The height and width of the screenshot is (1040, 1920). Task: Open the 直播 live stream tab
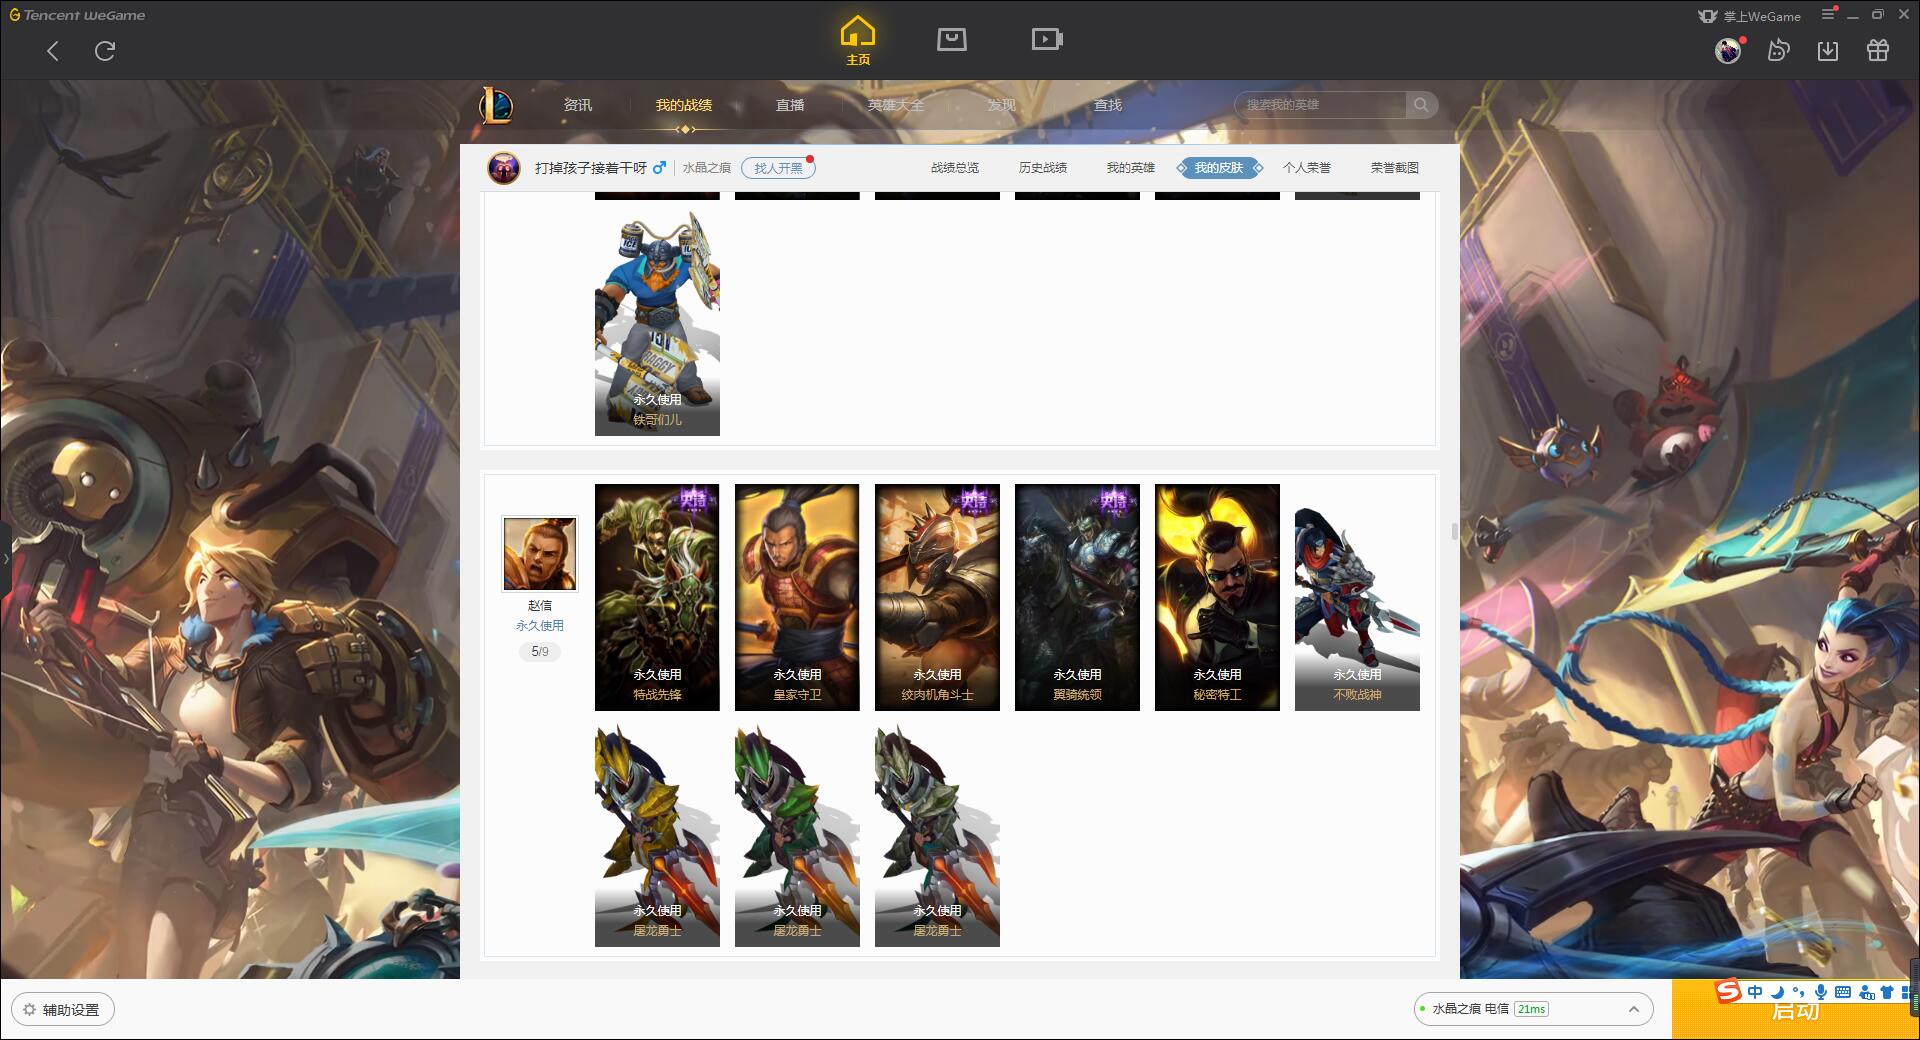tap(790, 105)
